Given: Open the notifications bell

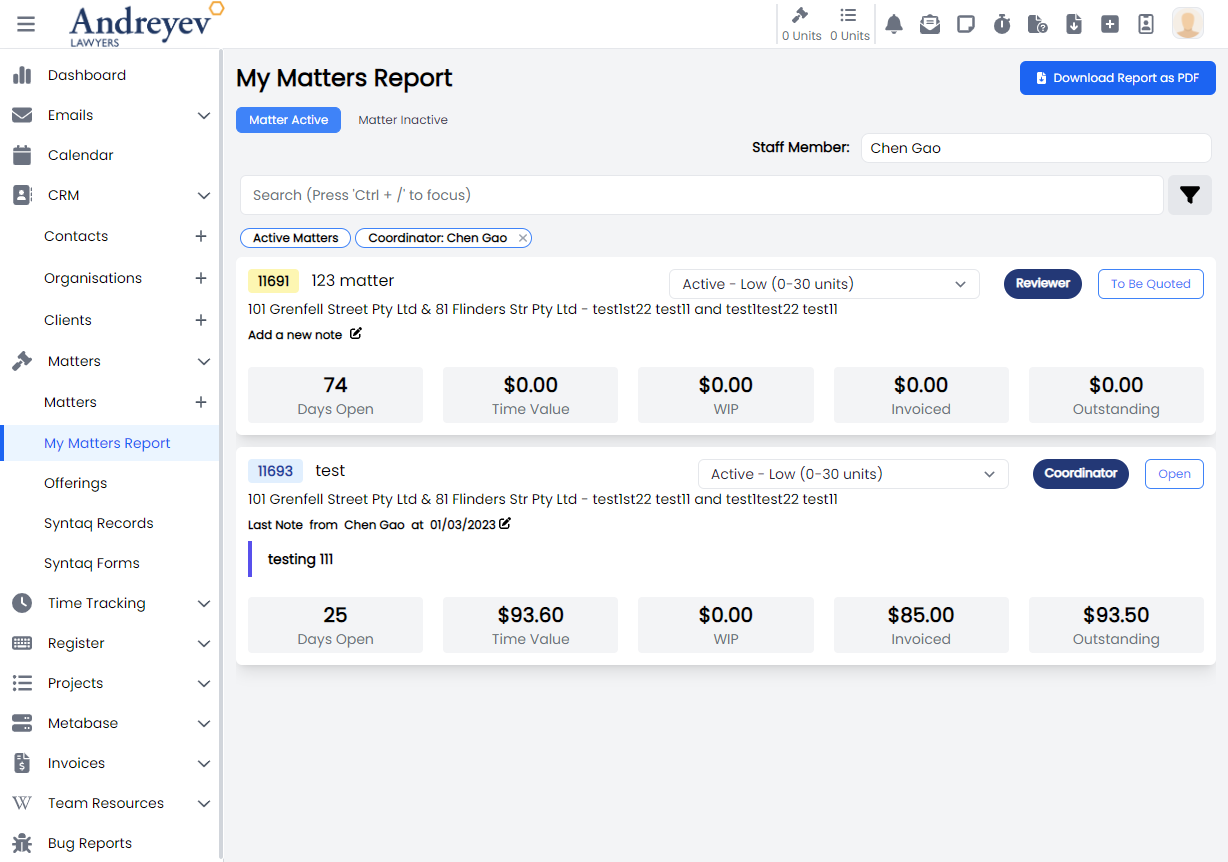Looking at the screenshot, I should [x=894, y=24].
